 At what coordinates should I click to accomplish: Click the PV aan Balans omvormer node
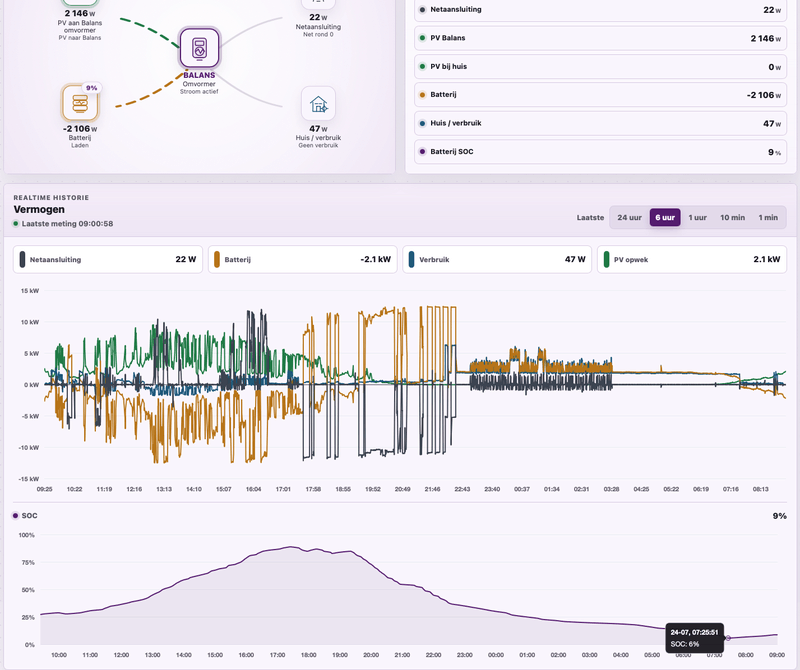click(80, 23)
